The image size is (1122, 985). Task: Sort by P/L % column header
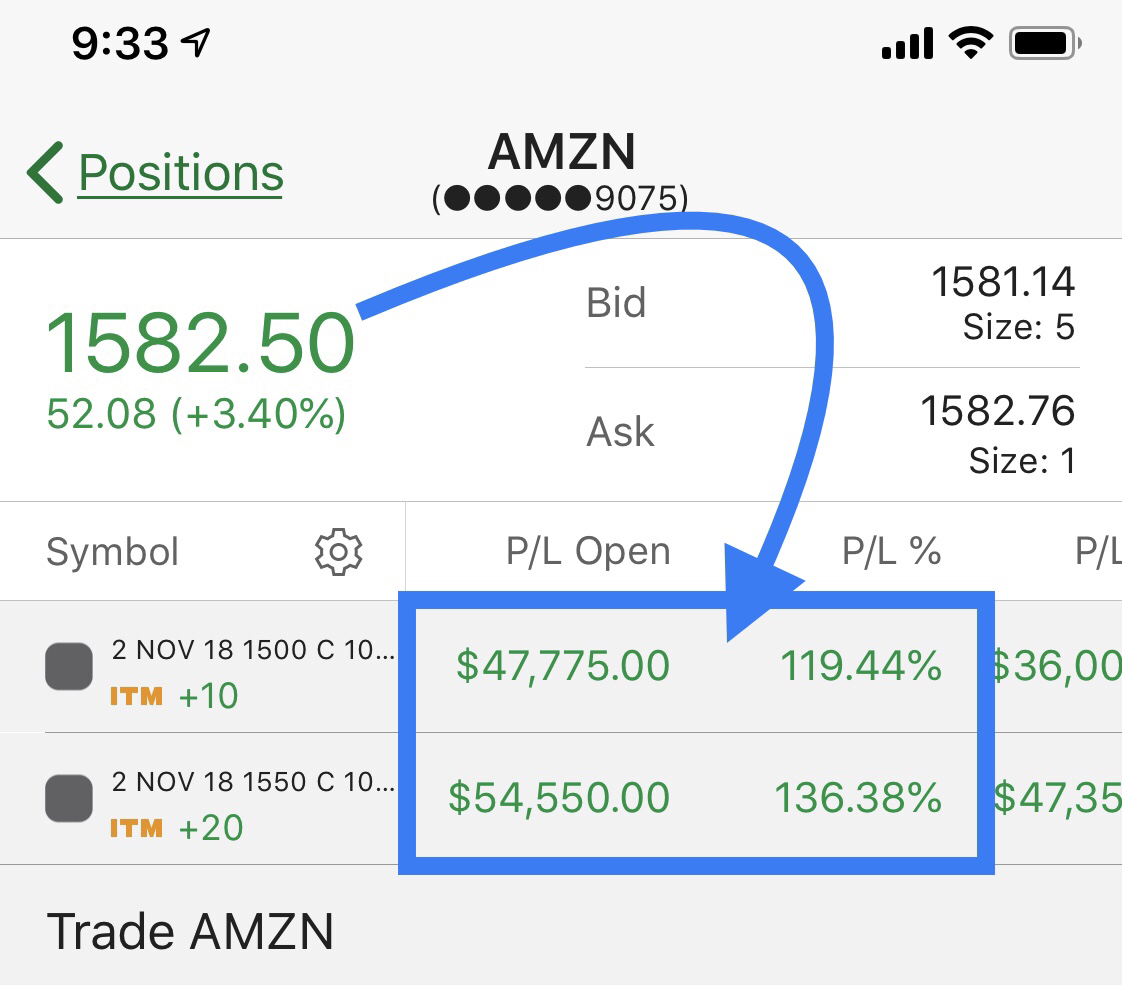(891, 551)
